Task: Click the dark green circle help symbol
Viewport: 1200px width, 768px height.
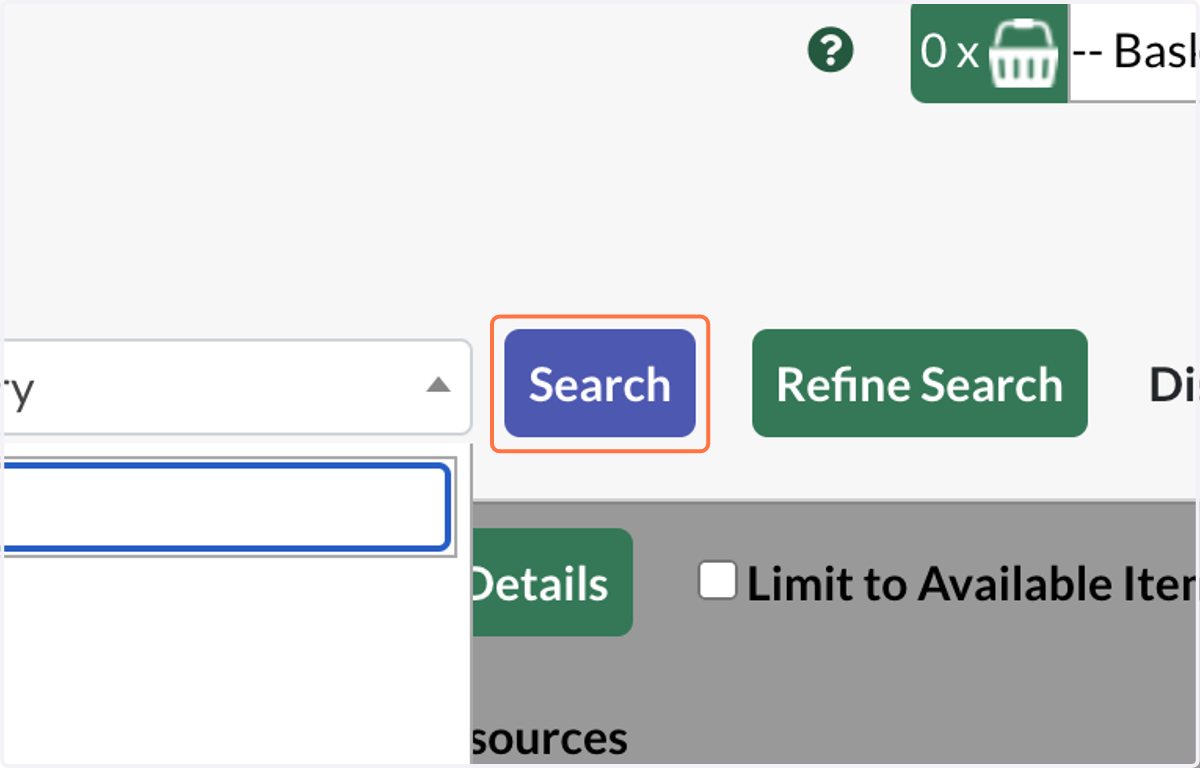Action: coord(831,49)
